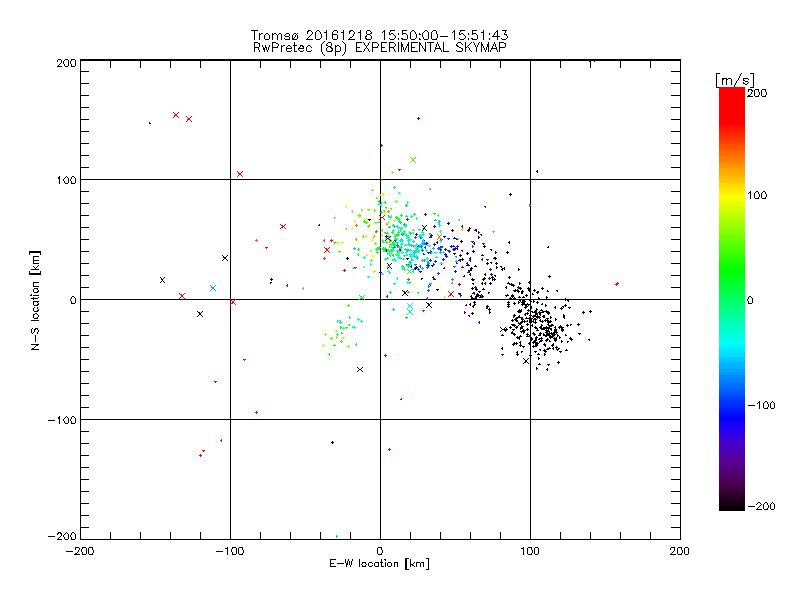Click the subtitle 'RwPretec (8p) EXPERIMENTAL SKYMAP'

pos(379,48)
